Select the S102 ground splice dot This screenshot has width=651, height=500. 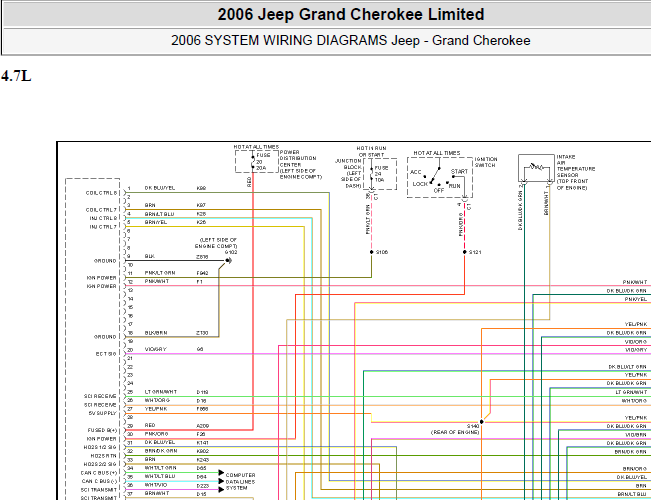coord(228,261)
